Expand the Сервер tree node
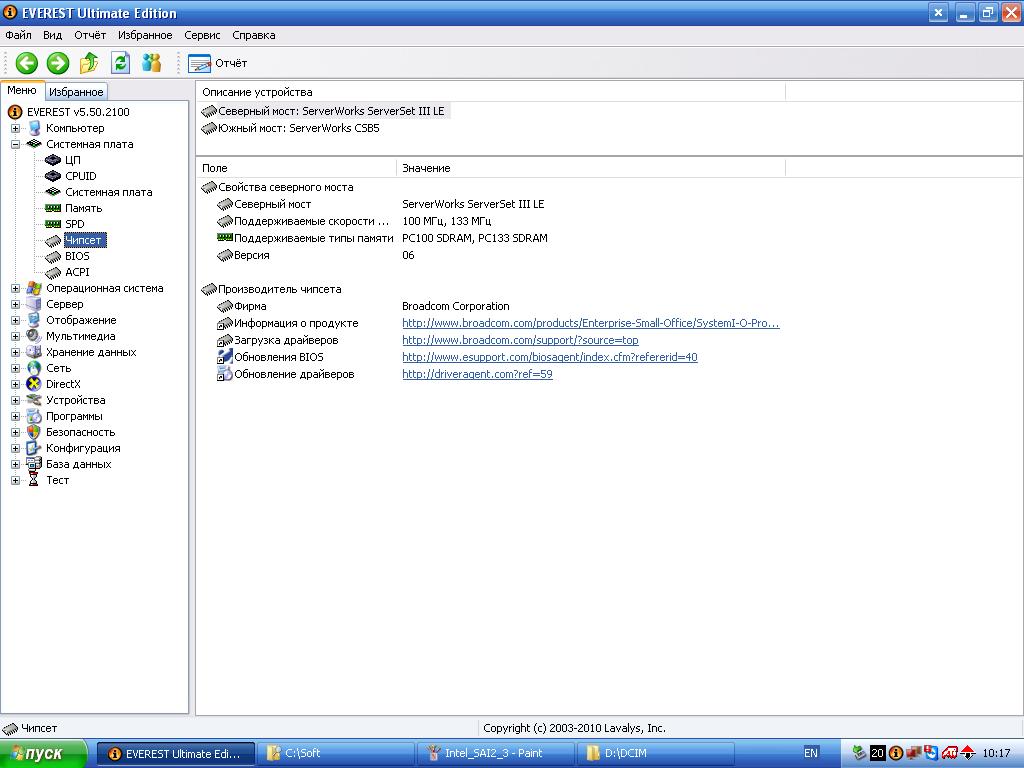 pyautogui.click(x=15, y=304)
